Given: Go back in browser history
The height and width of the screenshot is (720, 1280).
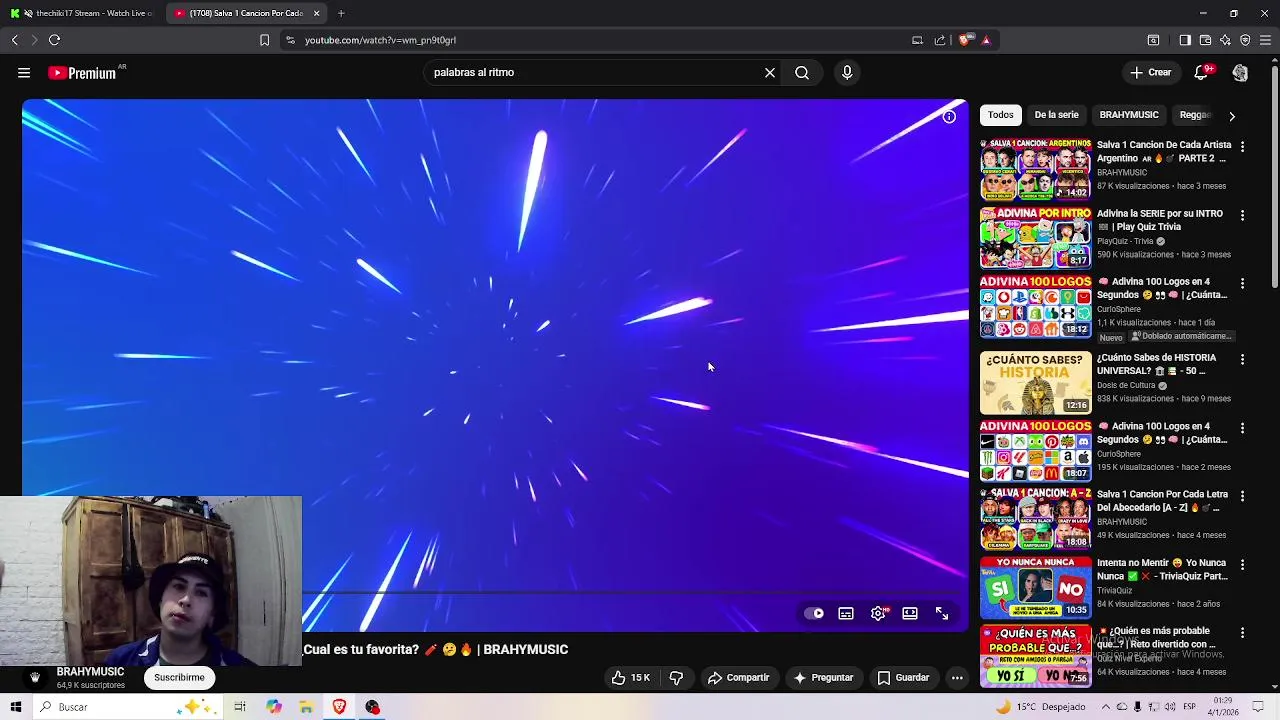Looking at the screenshot, I should (x=15, y=40).
